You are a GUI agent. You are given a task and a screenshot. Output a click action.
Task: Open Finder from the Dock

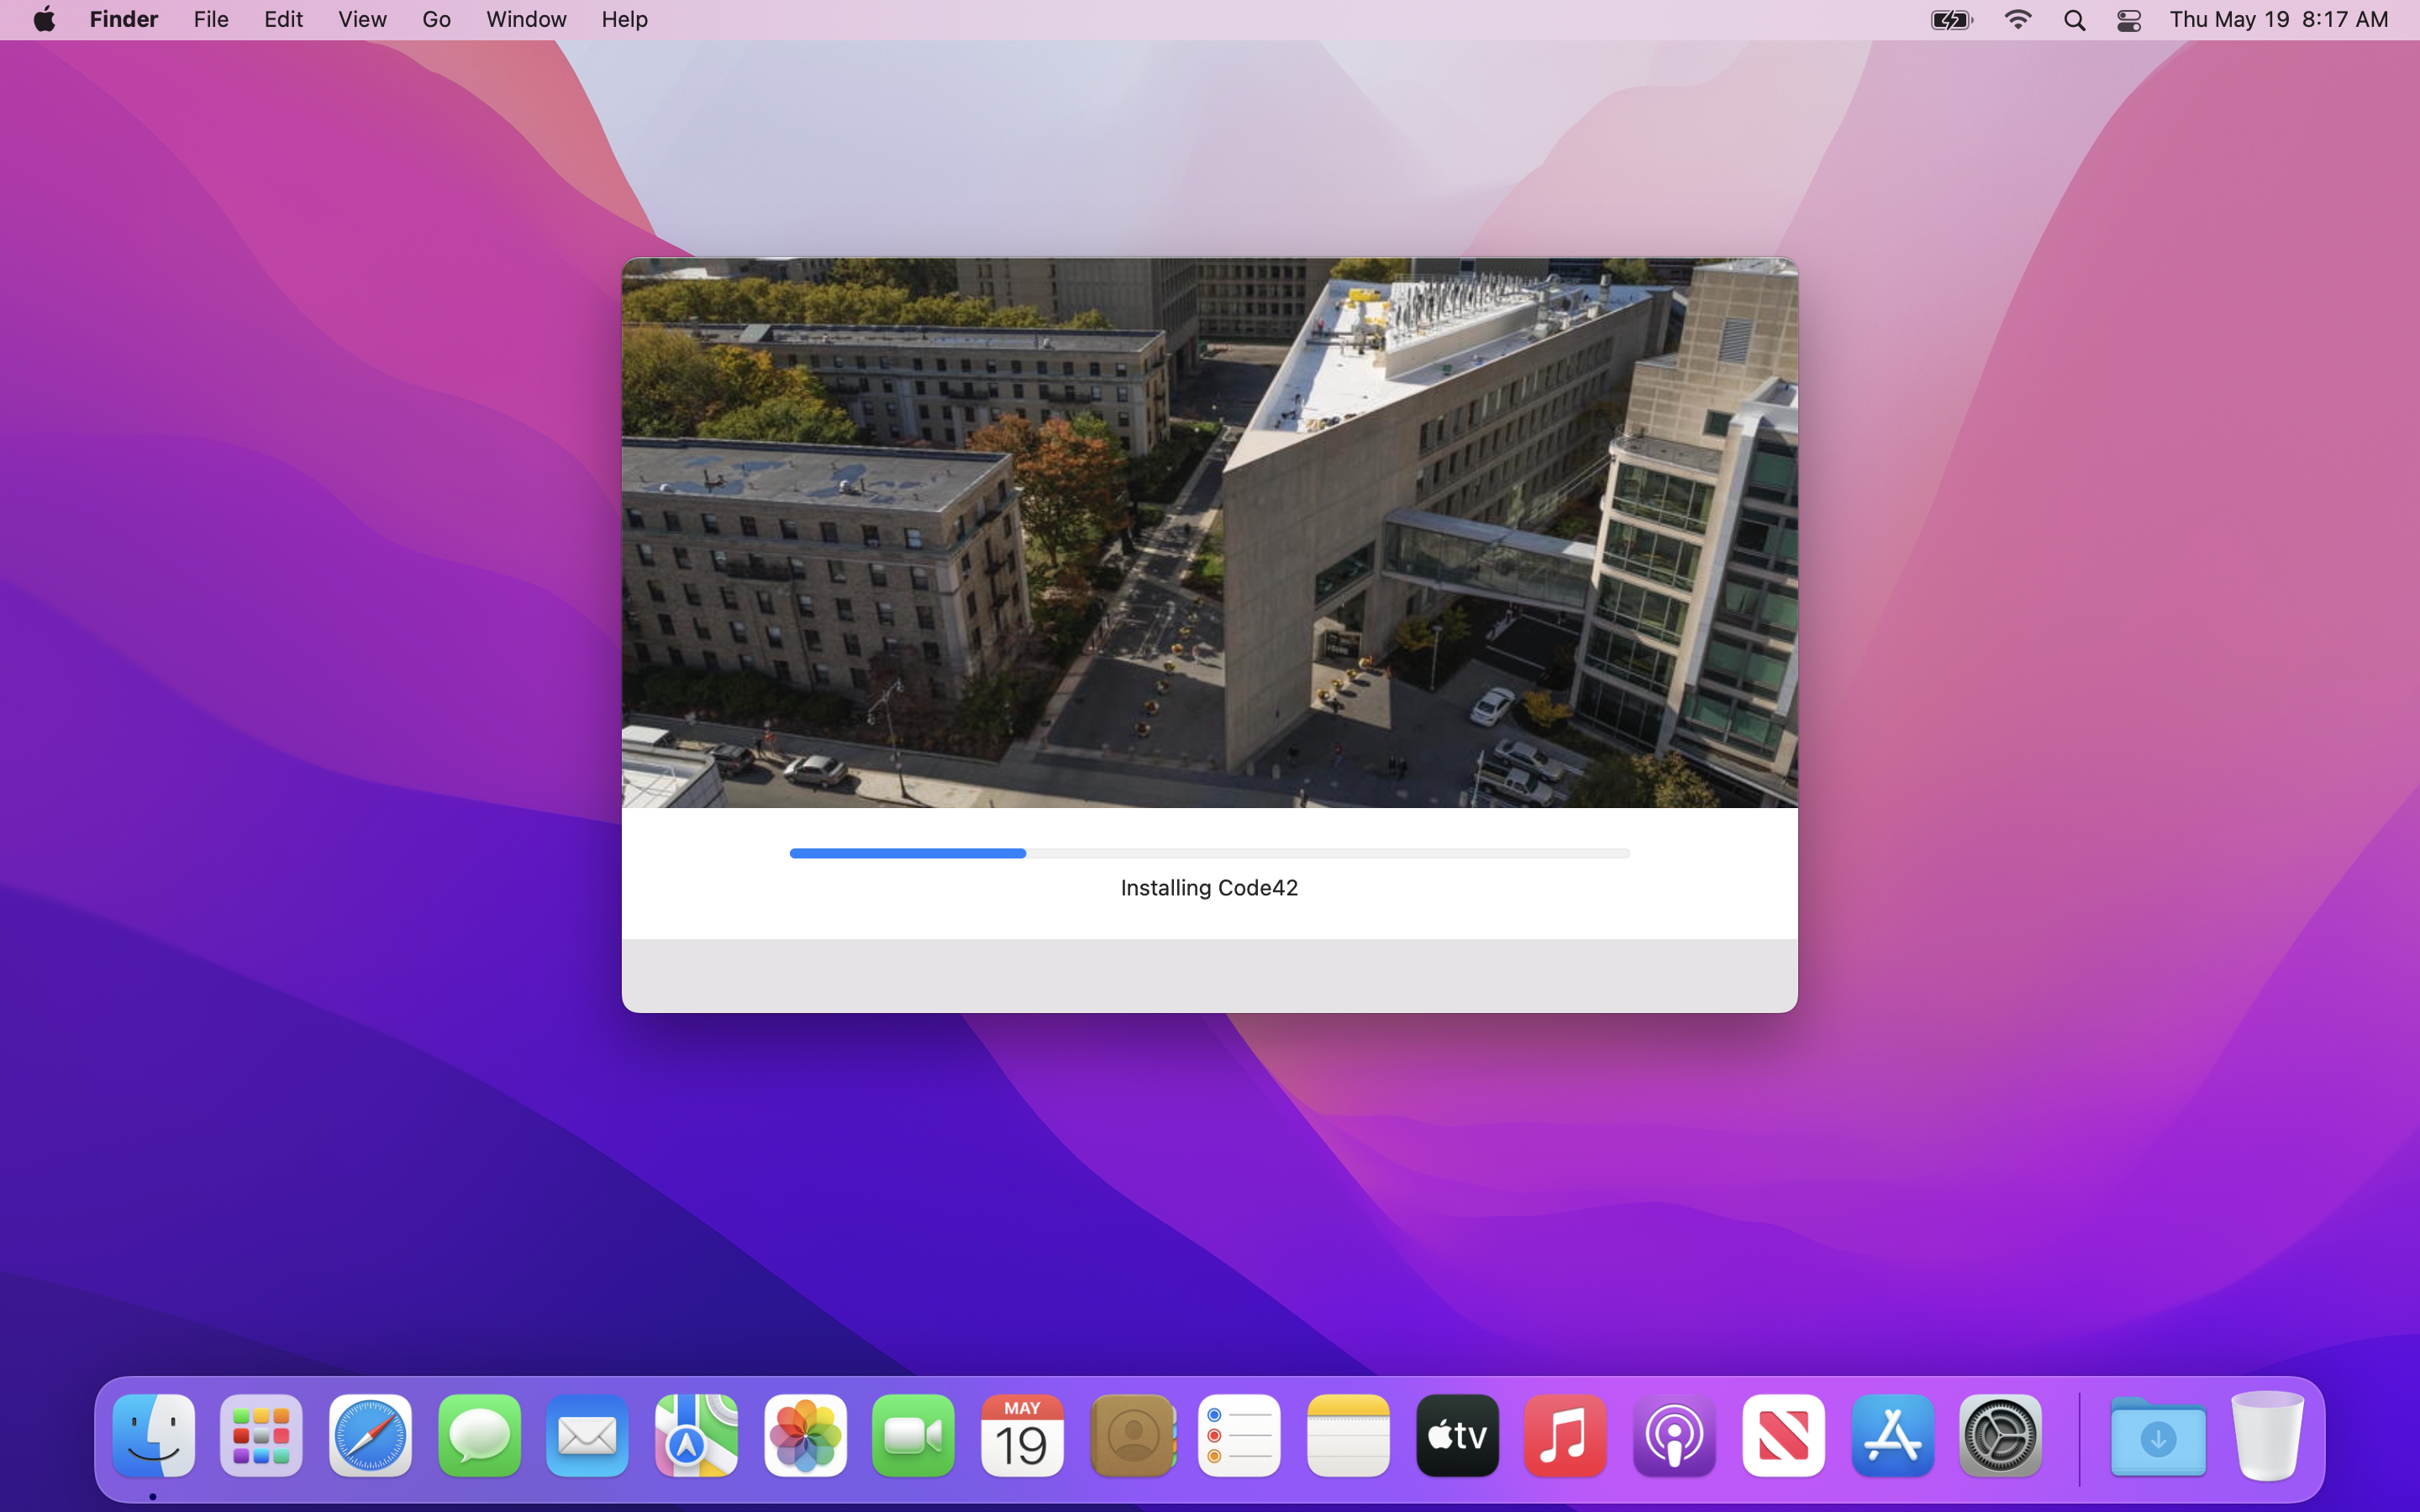[x=153, y=1435]
